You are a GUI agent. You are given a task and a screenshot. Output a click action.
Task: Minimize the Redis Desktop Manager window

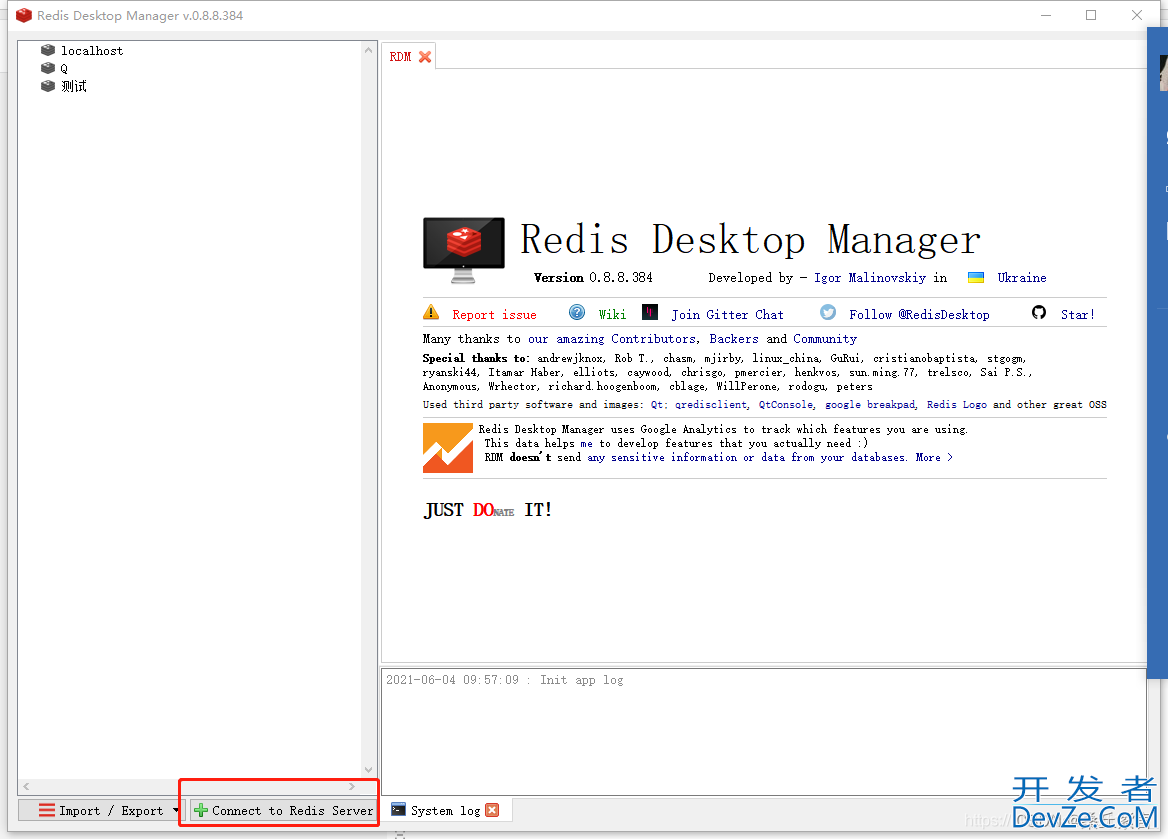tap(1046, 15)
